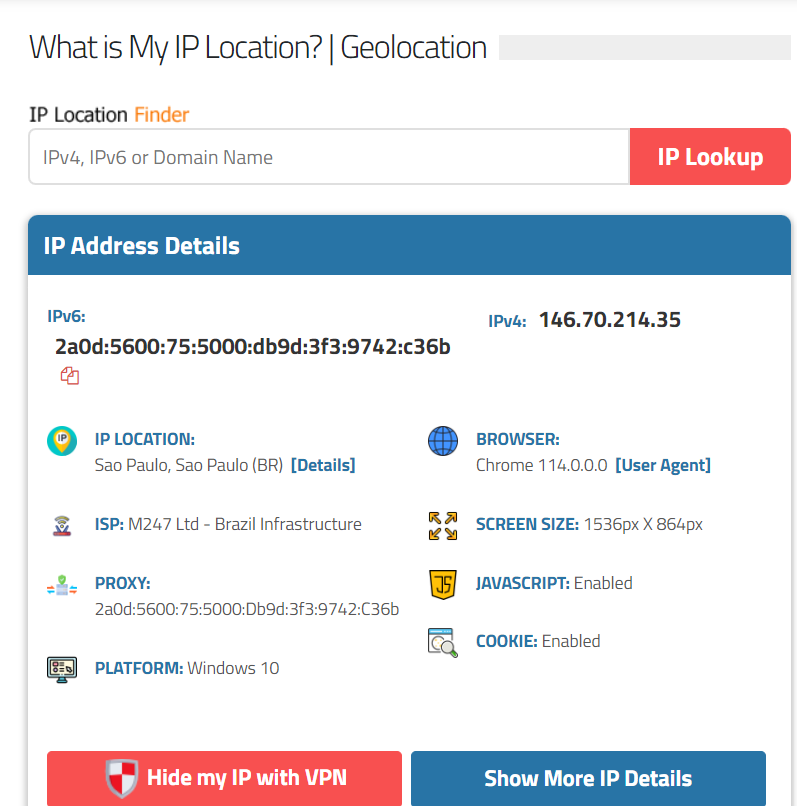This screenshot has height=806, width=797.
Task: Click Show More IP Details button
Action: pyautogui.click(x=588, y=778)
